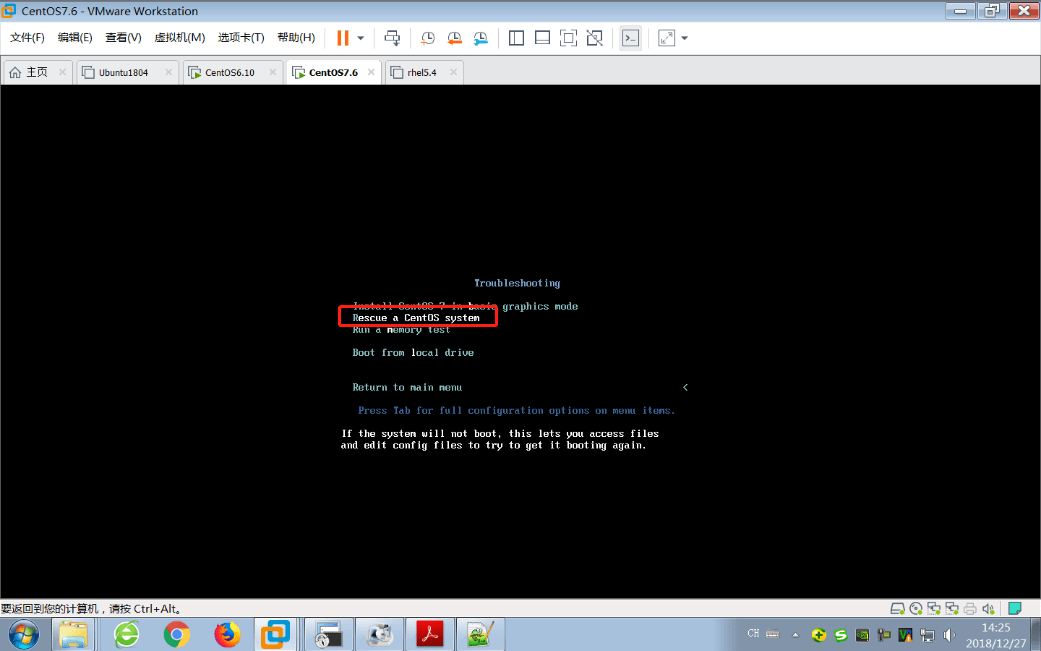The height and width of the screenshot is (651, 1041).
Task: Toggle Unity mode icon in toolbar
Action: pyautogui.click(x=595, y=38)
